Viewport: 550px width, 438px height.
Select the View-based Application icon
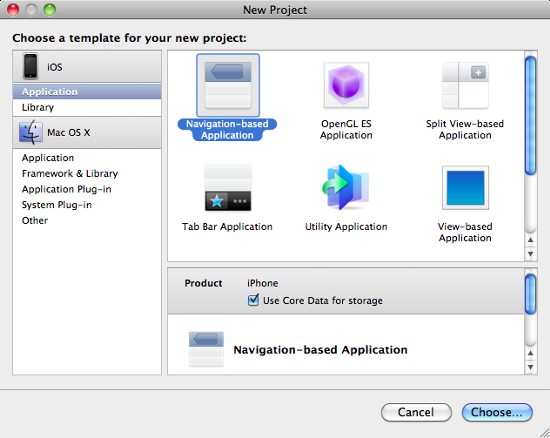(465, 188)
